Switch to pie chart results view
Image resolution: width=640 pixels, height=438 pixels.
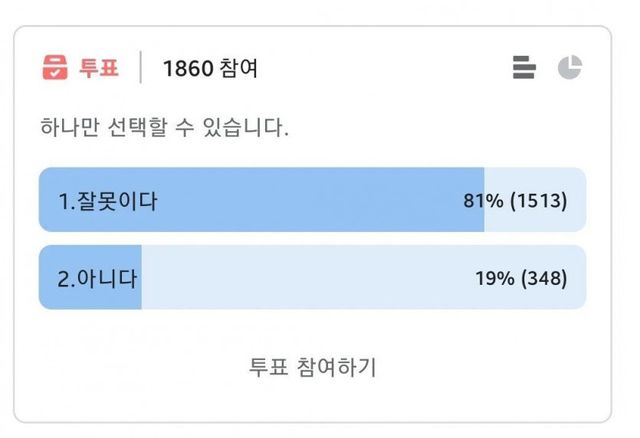tap(570, 68)
